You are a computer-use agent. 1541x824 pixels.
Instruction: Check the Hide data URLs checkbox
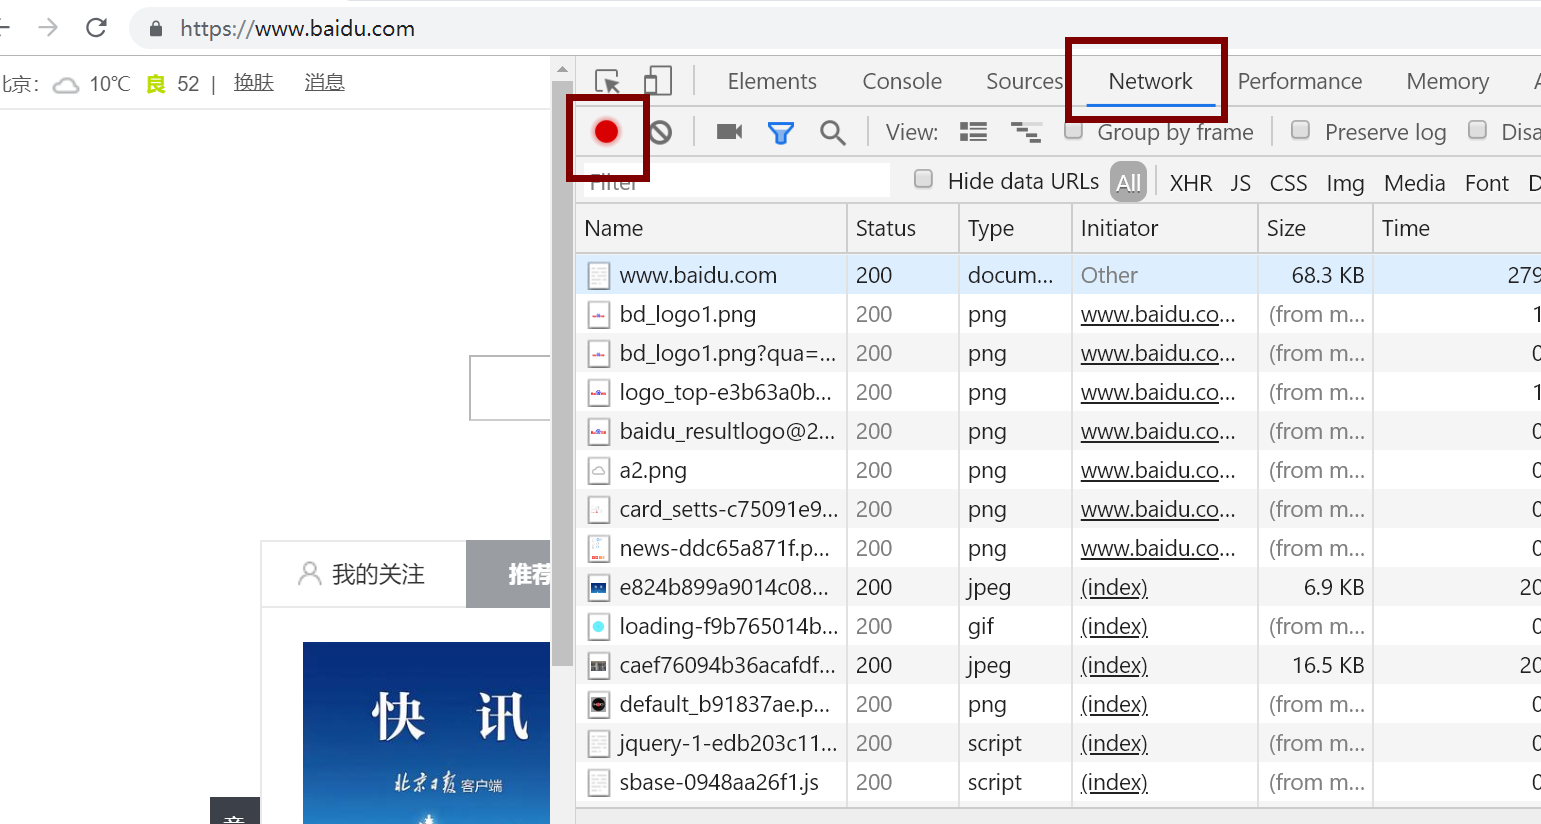(x=924, y=179)
